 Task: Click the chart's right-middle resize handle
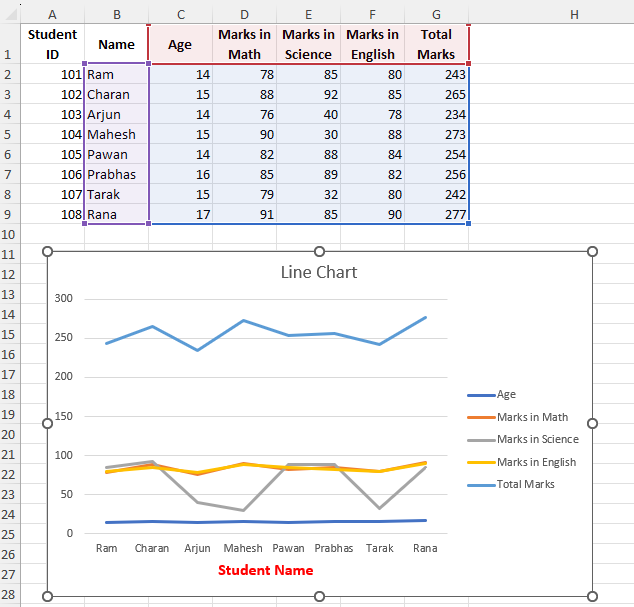(x=591, y=424)
